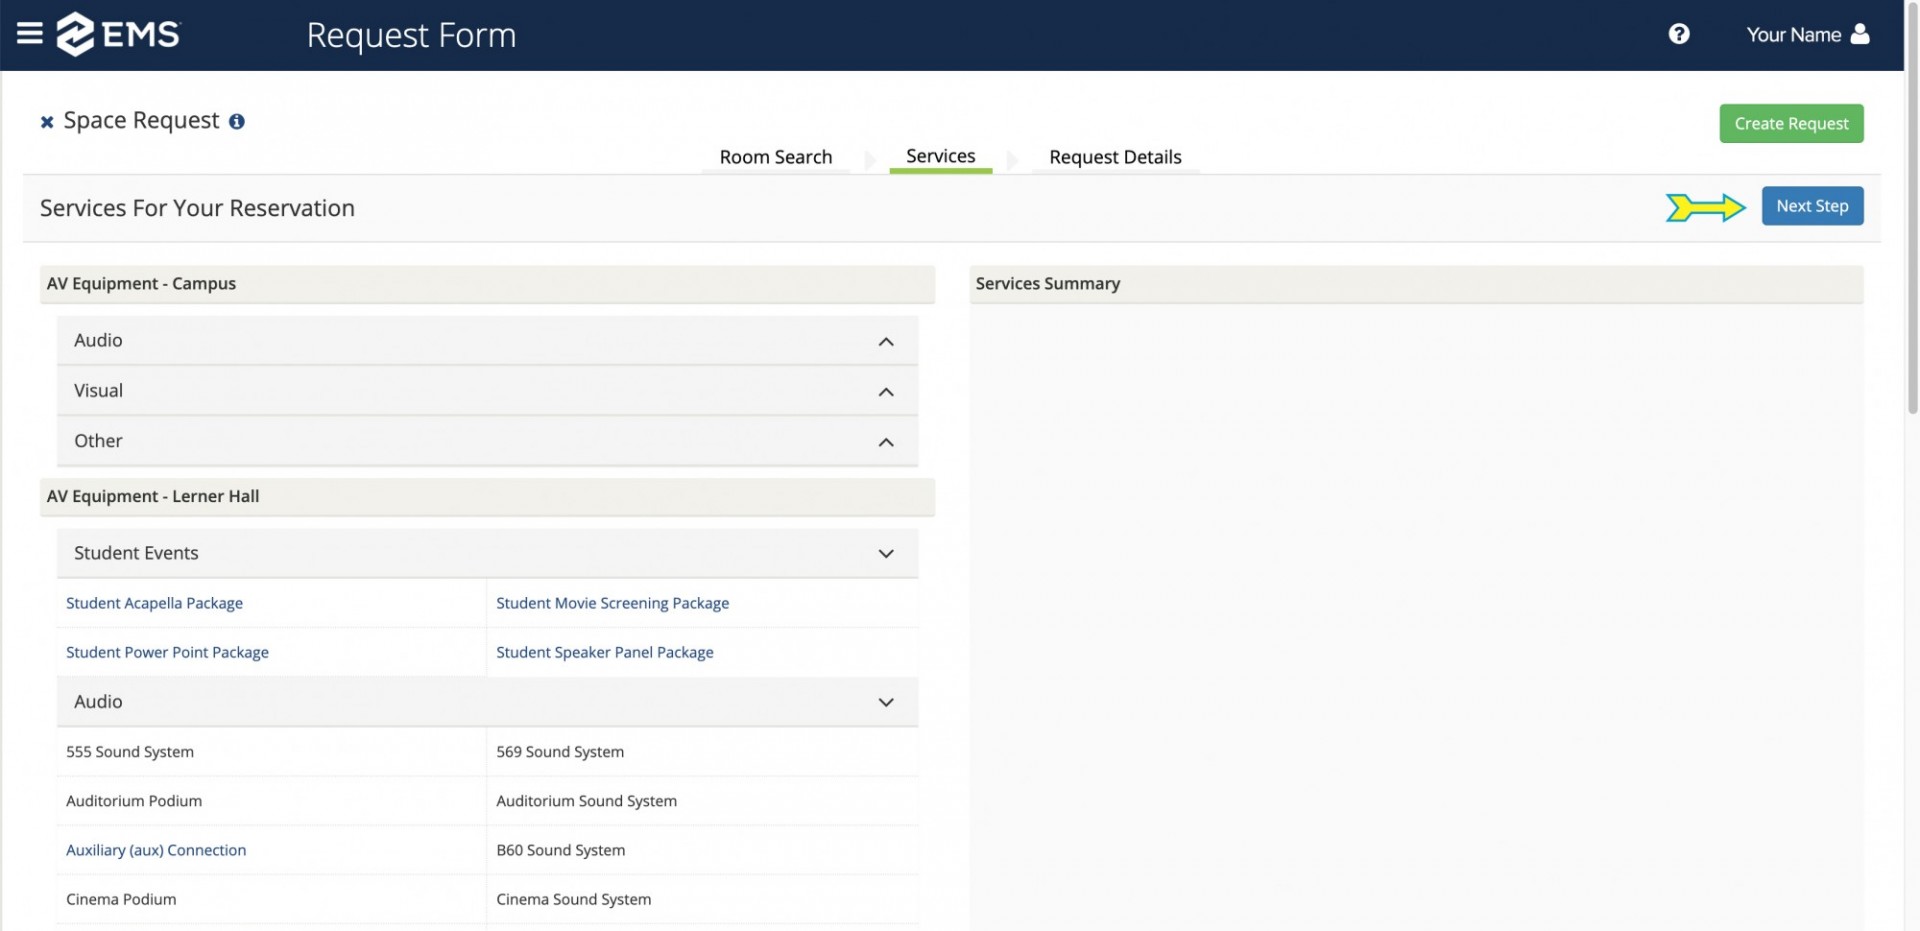This screenshot has width=1920, height=931.
Task: Collapse the Student Events section chevron
Action: 886,554
